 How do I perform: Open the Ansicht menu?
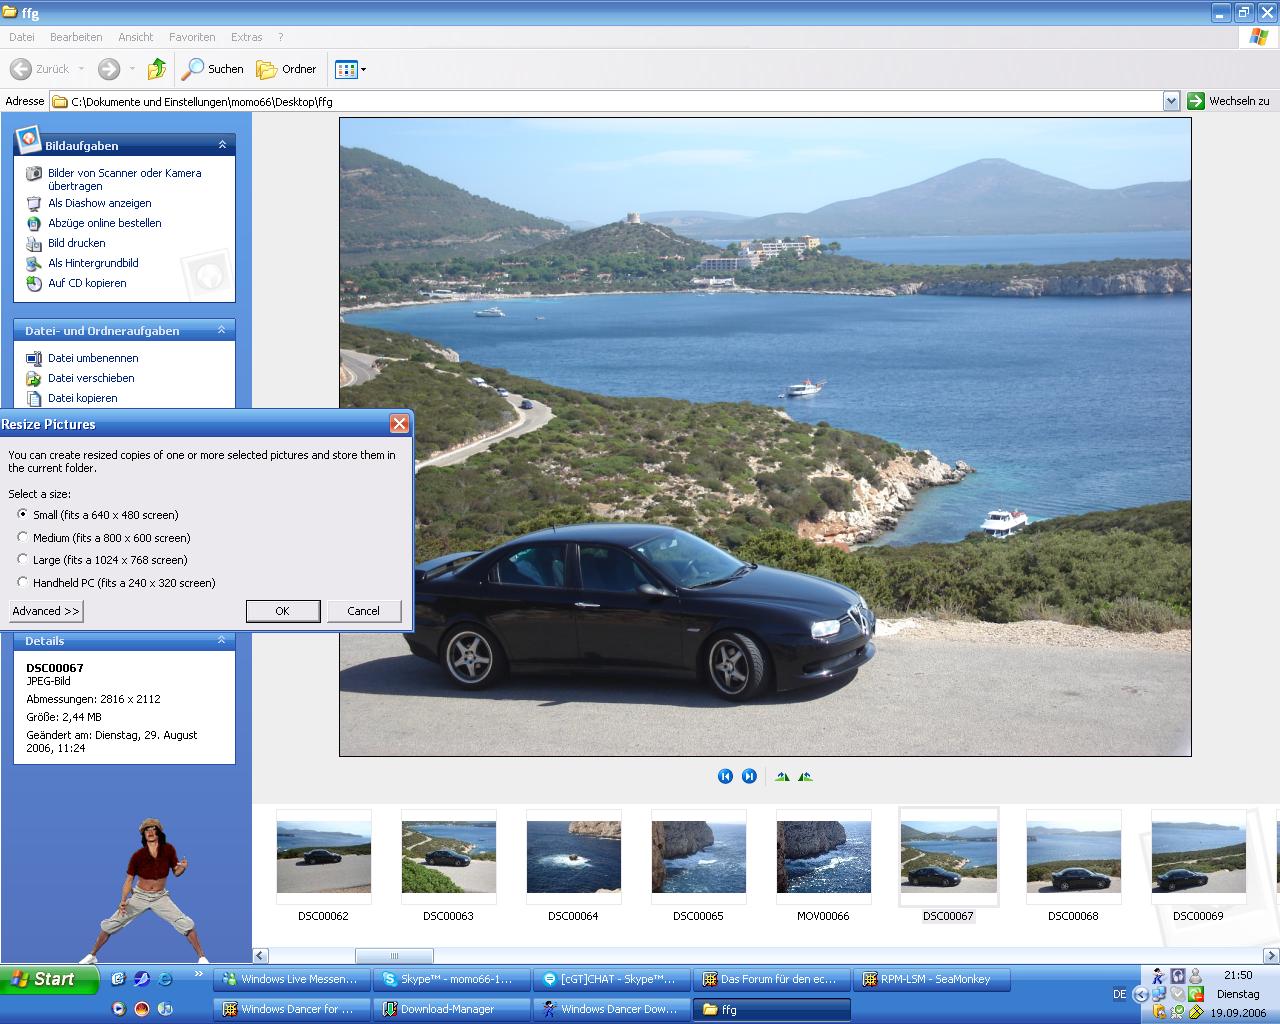[135, 37]
